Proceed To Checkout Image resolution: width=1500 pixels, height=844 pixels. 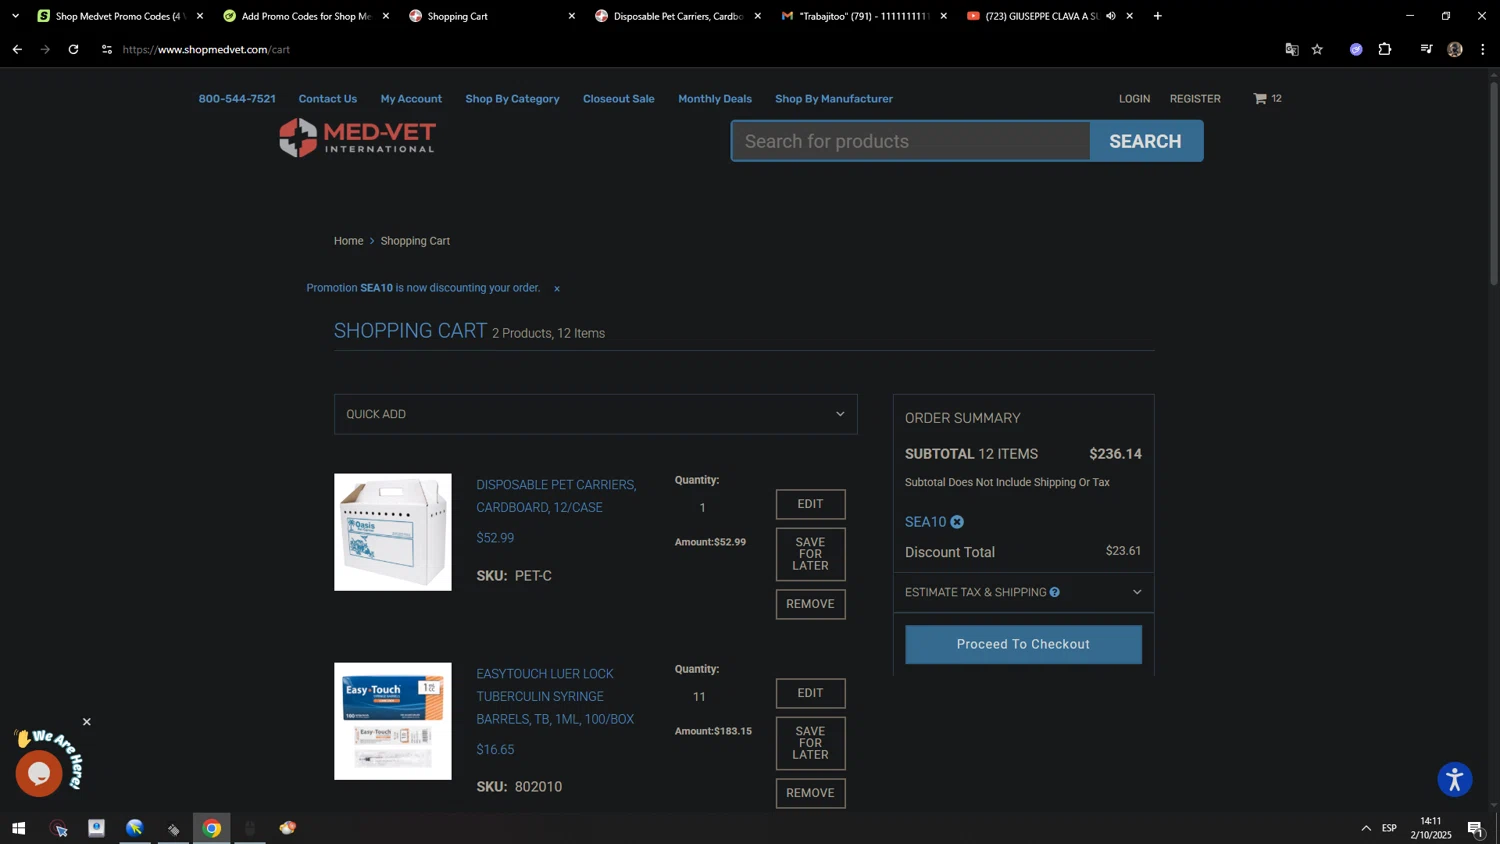click(x=1023, y=644)
